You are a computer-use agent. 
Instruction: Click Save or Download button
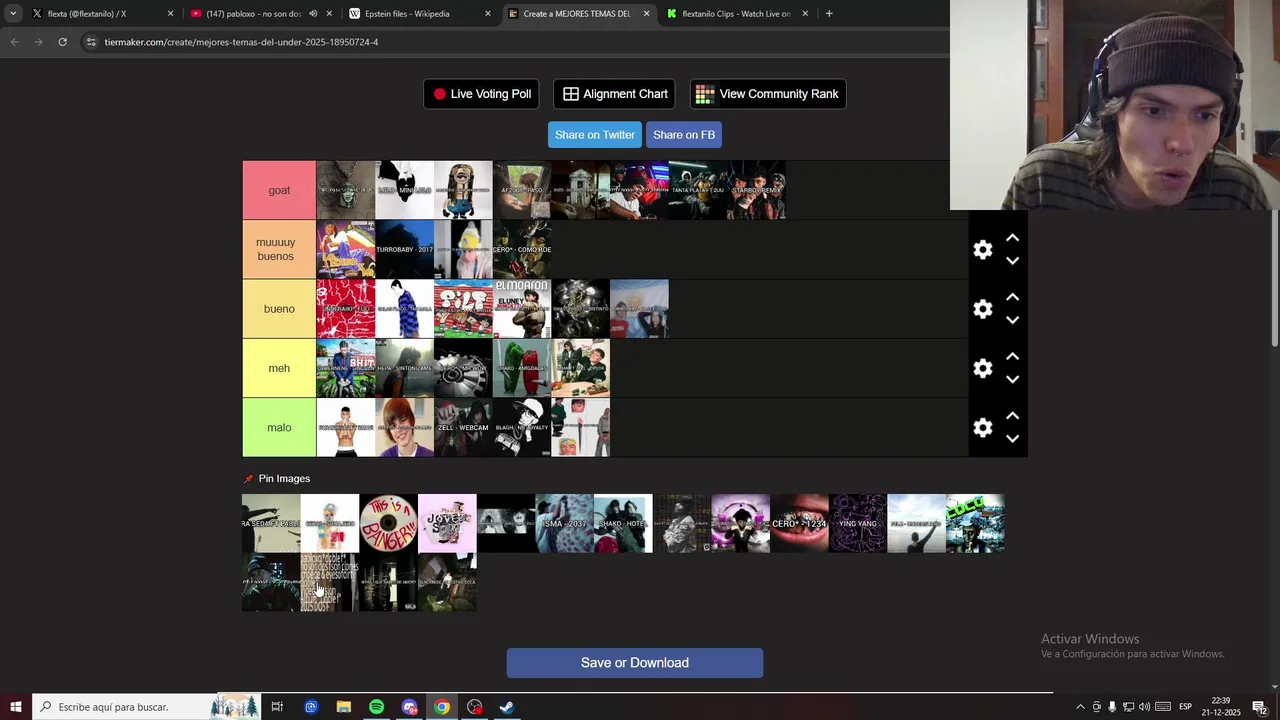coord(635,663)
